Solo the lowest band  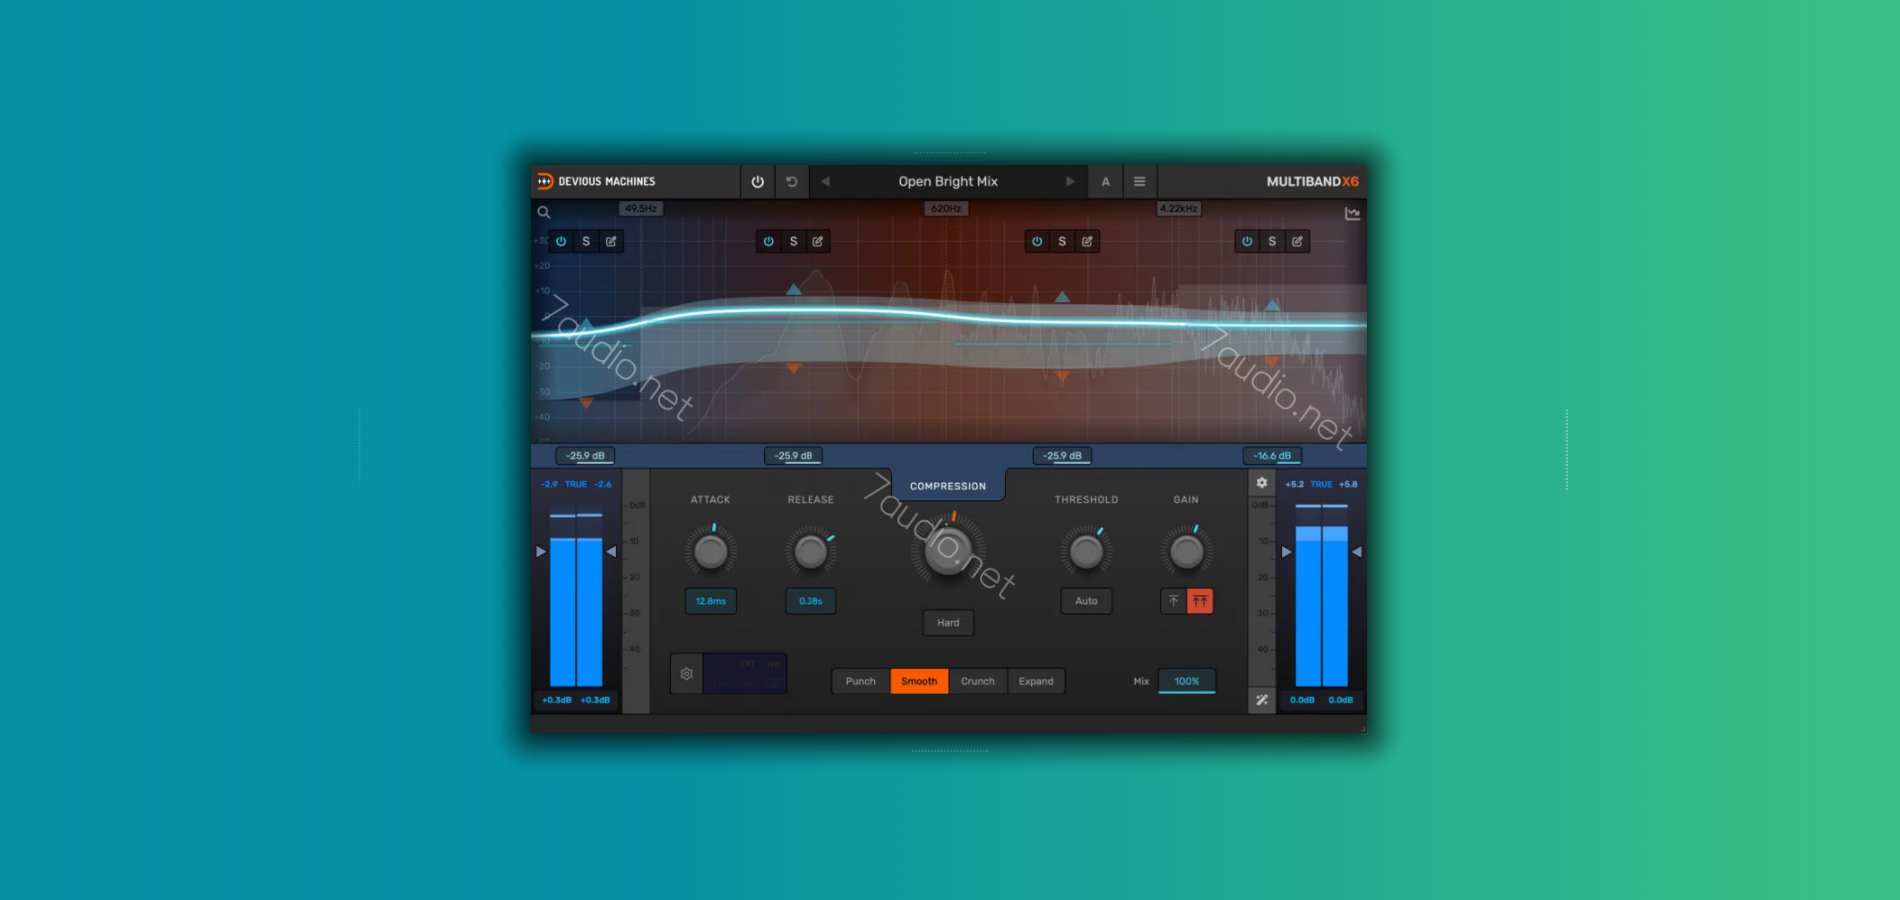tap(586, 241)
